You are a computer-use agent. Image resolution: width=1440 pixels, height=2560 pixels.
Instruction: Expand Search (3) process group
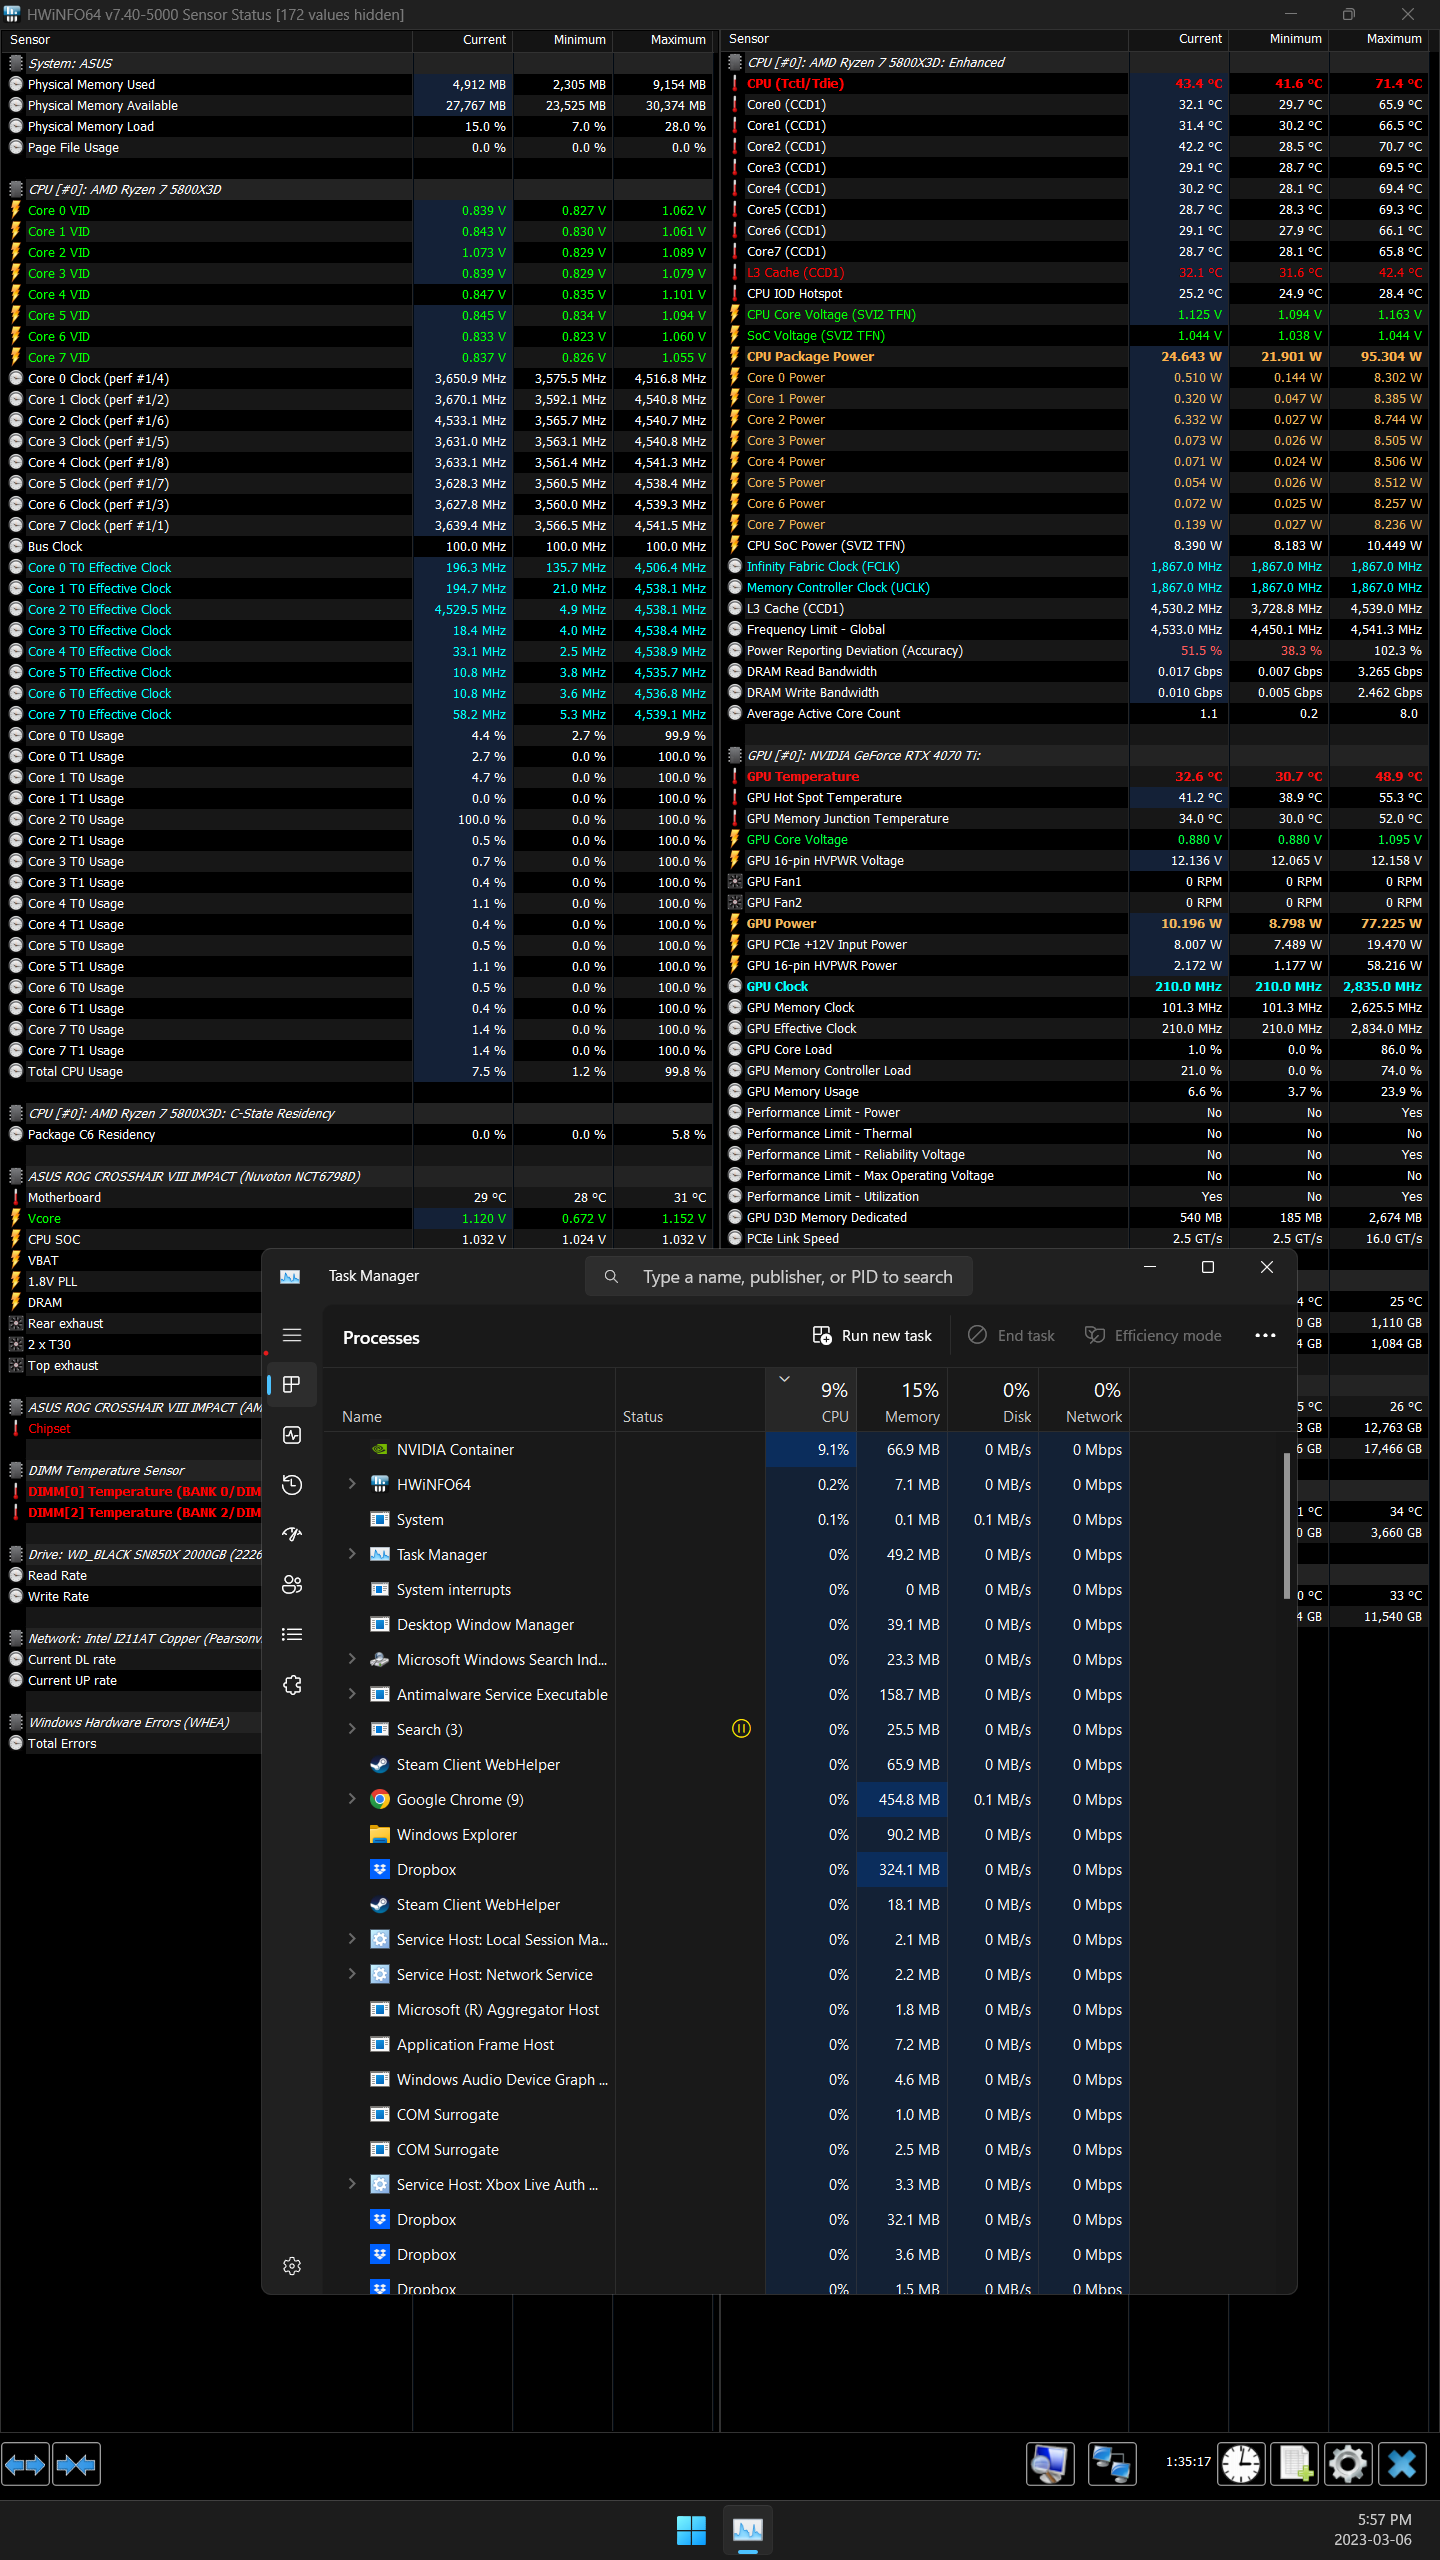(x=352, y=1729)
